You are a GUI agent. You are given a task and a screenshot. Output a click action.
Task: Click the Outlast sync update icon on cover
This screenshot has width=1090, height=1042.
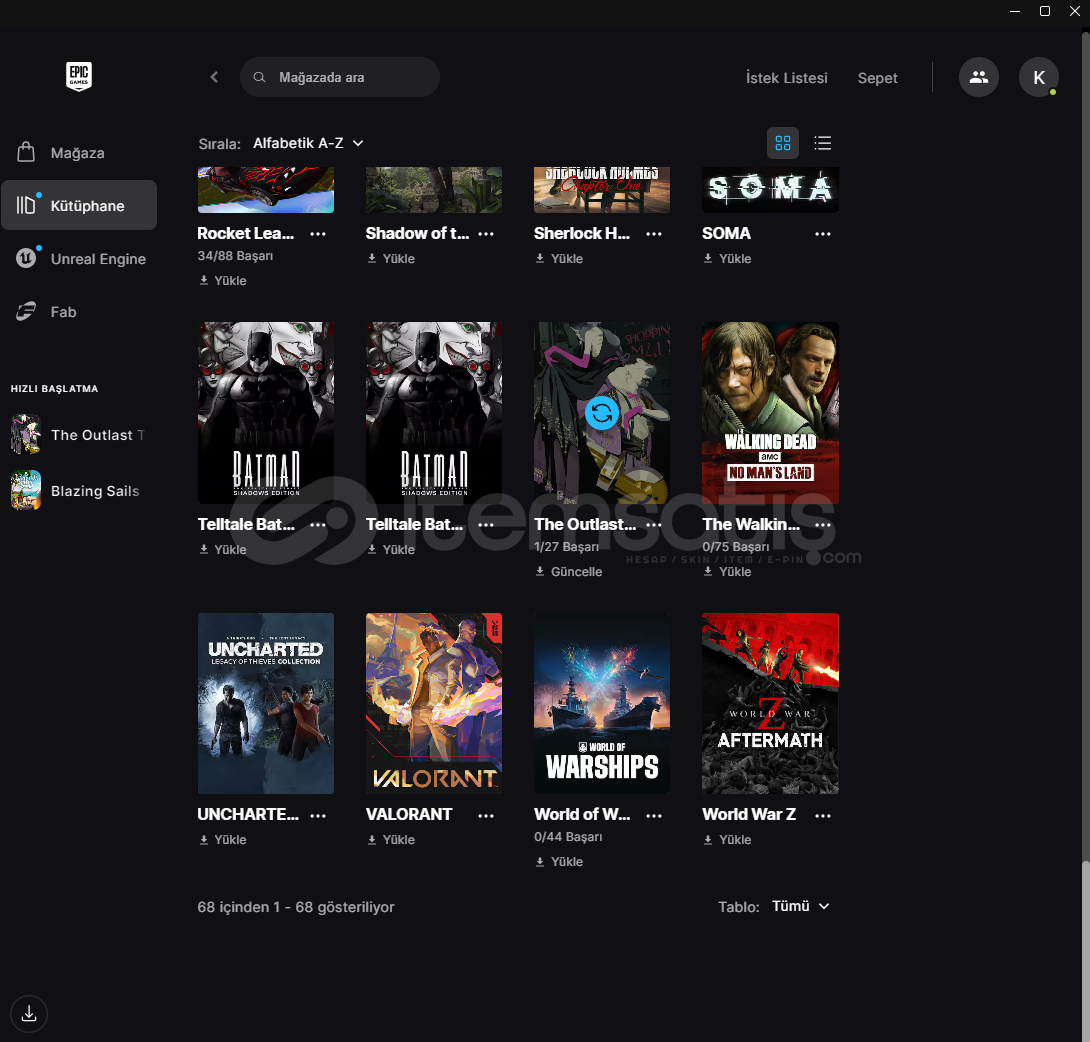tap(602, 414)
